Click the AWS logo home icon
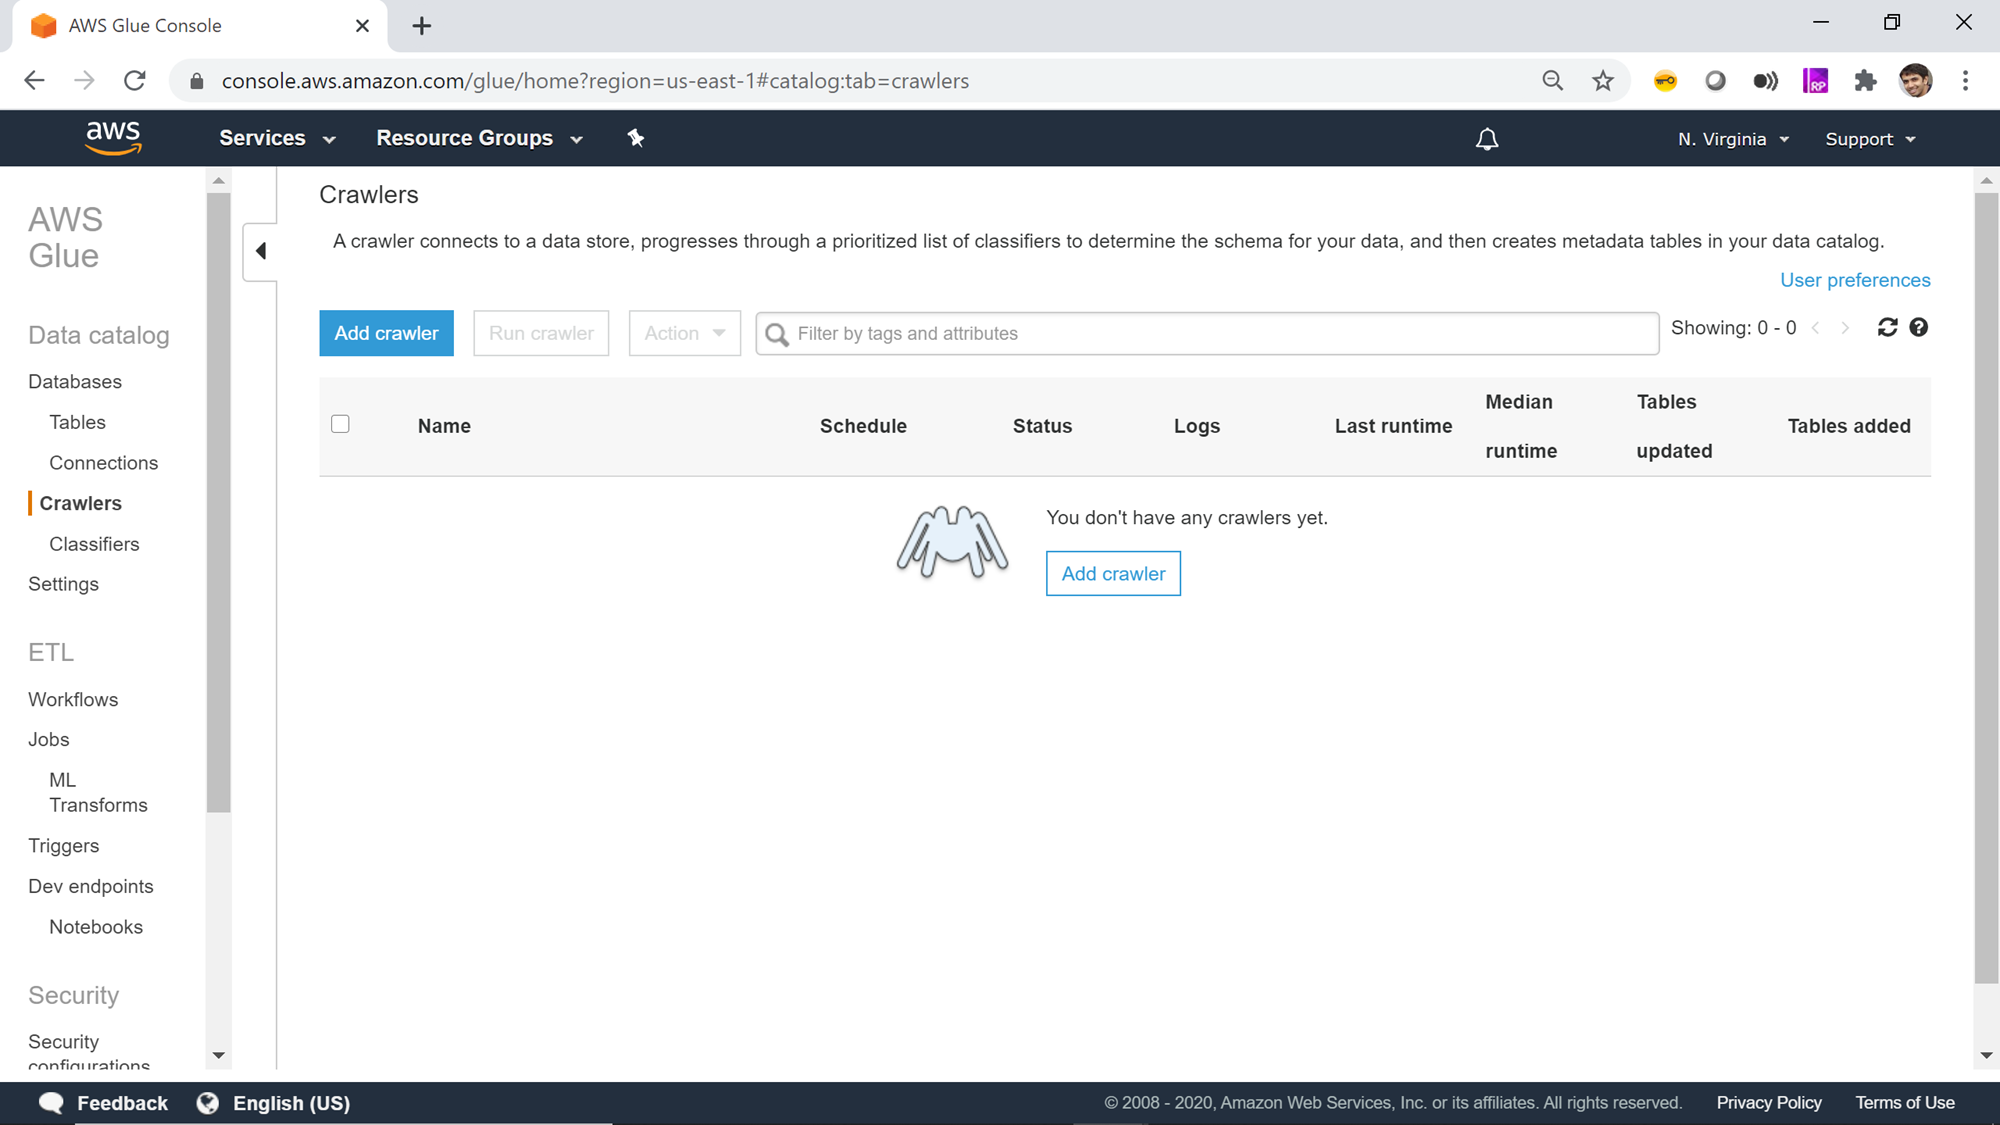Screen dimensions: 2000x1125 113,138
